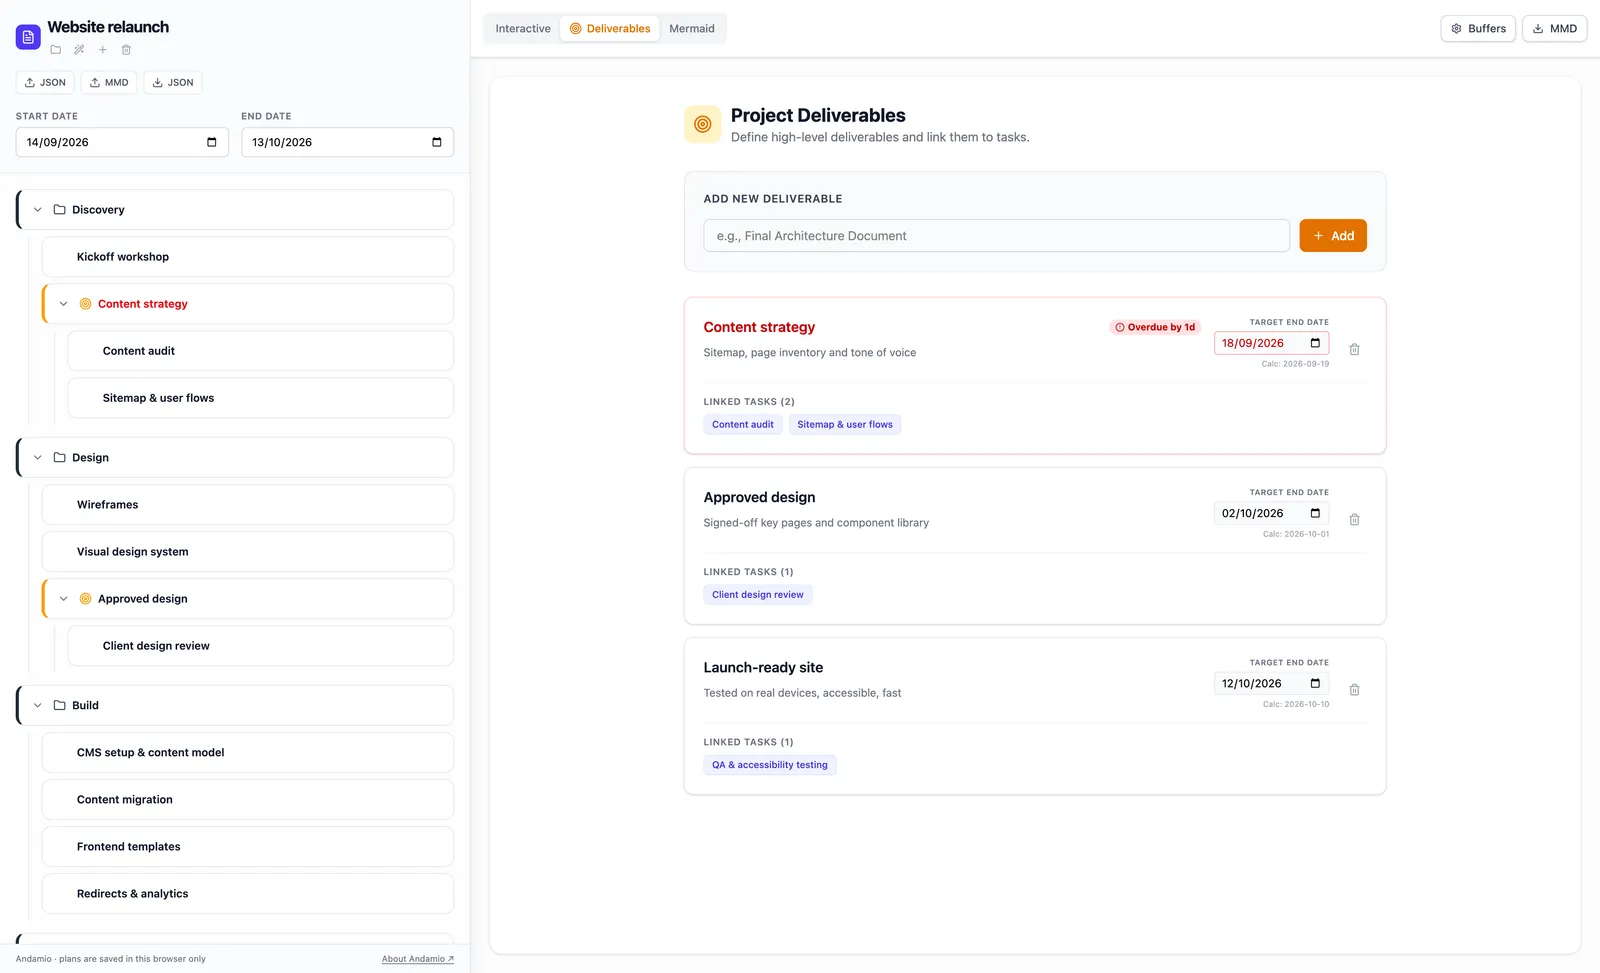The image size is (1600, 973).
Task: Open the Mermaid tab
Action: click(692, 28)
